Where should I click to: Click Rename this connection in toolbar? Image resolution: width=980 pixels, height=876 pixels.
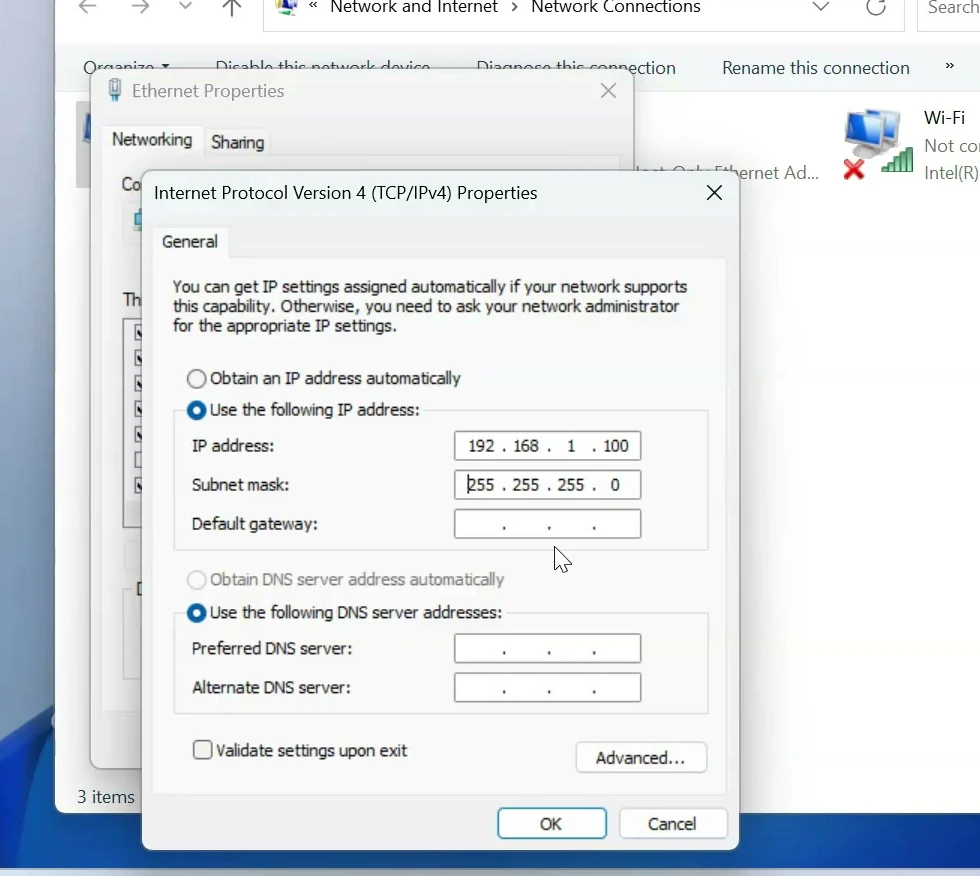coord(816,68)
